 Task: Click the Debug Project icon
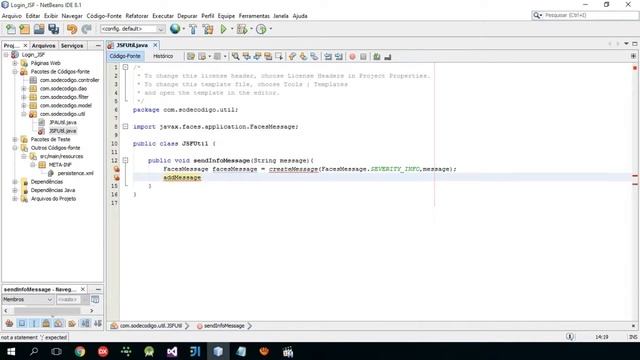pyautogui.click(x=242, y=29)
